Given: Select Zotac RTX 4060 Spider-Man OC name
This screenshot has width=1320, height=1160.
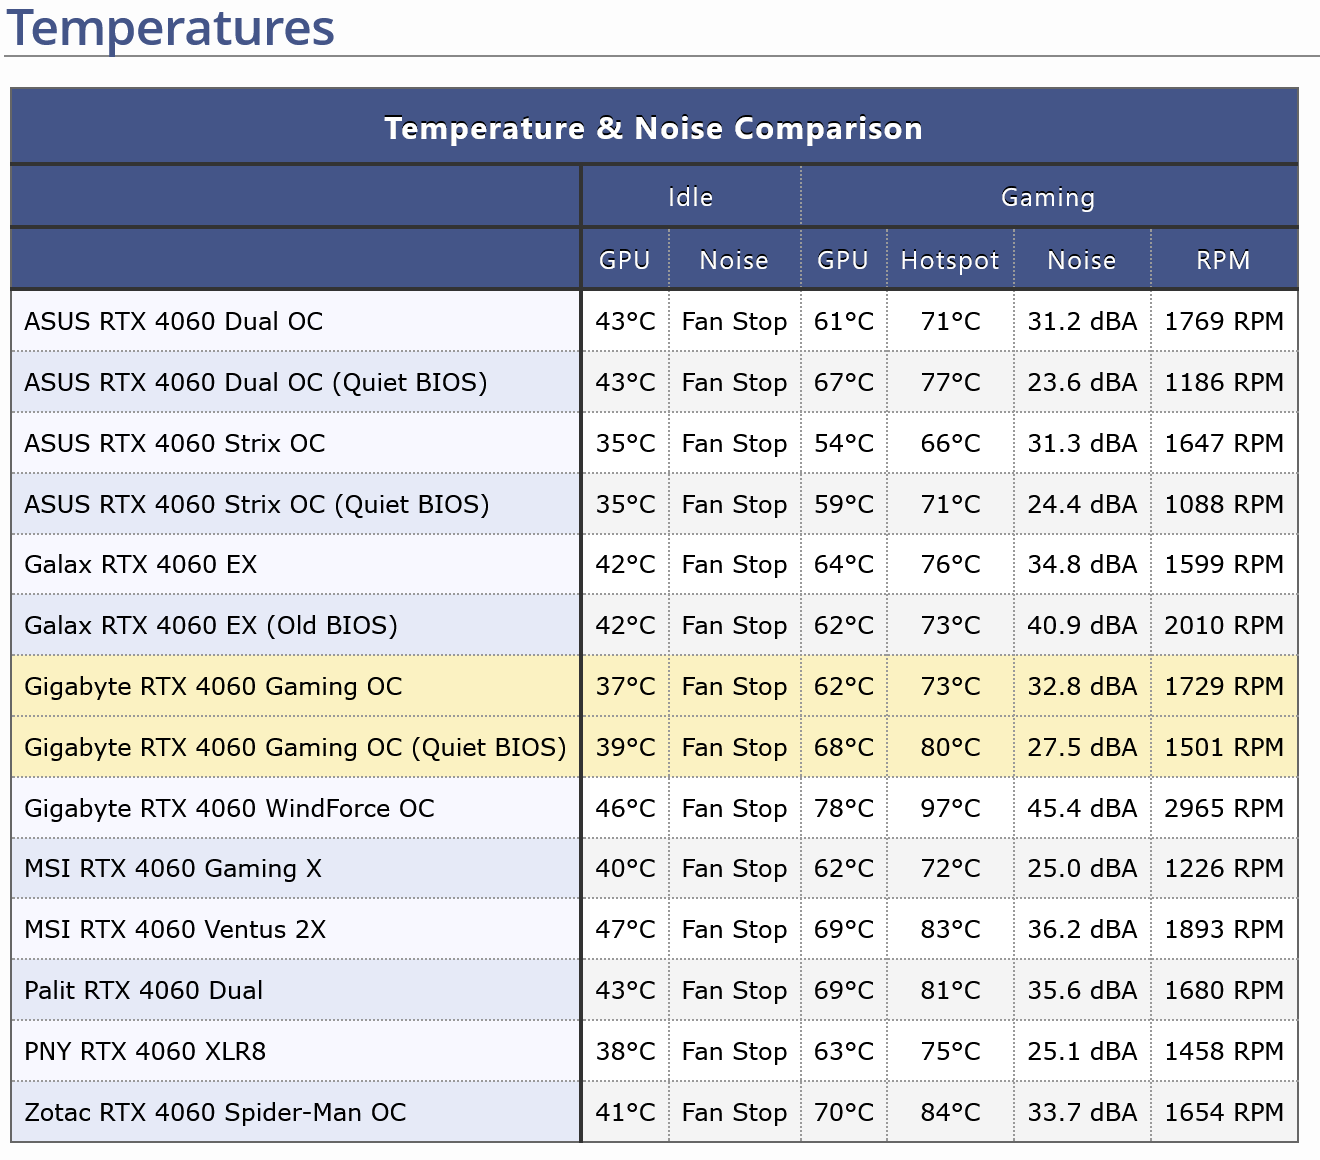Looking at the screenshot, I should click(x=215, y=1112).
